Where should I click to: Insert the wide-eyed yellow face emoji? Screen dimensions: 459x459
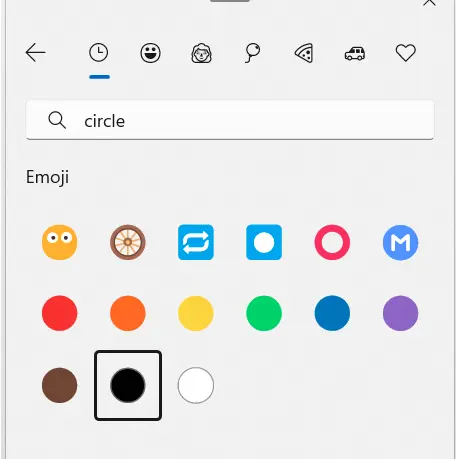[x=60, y=242]
